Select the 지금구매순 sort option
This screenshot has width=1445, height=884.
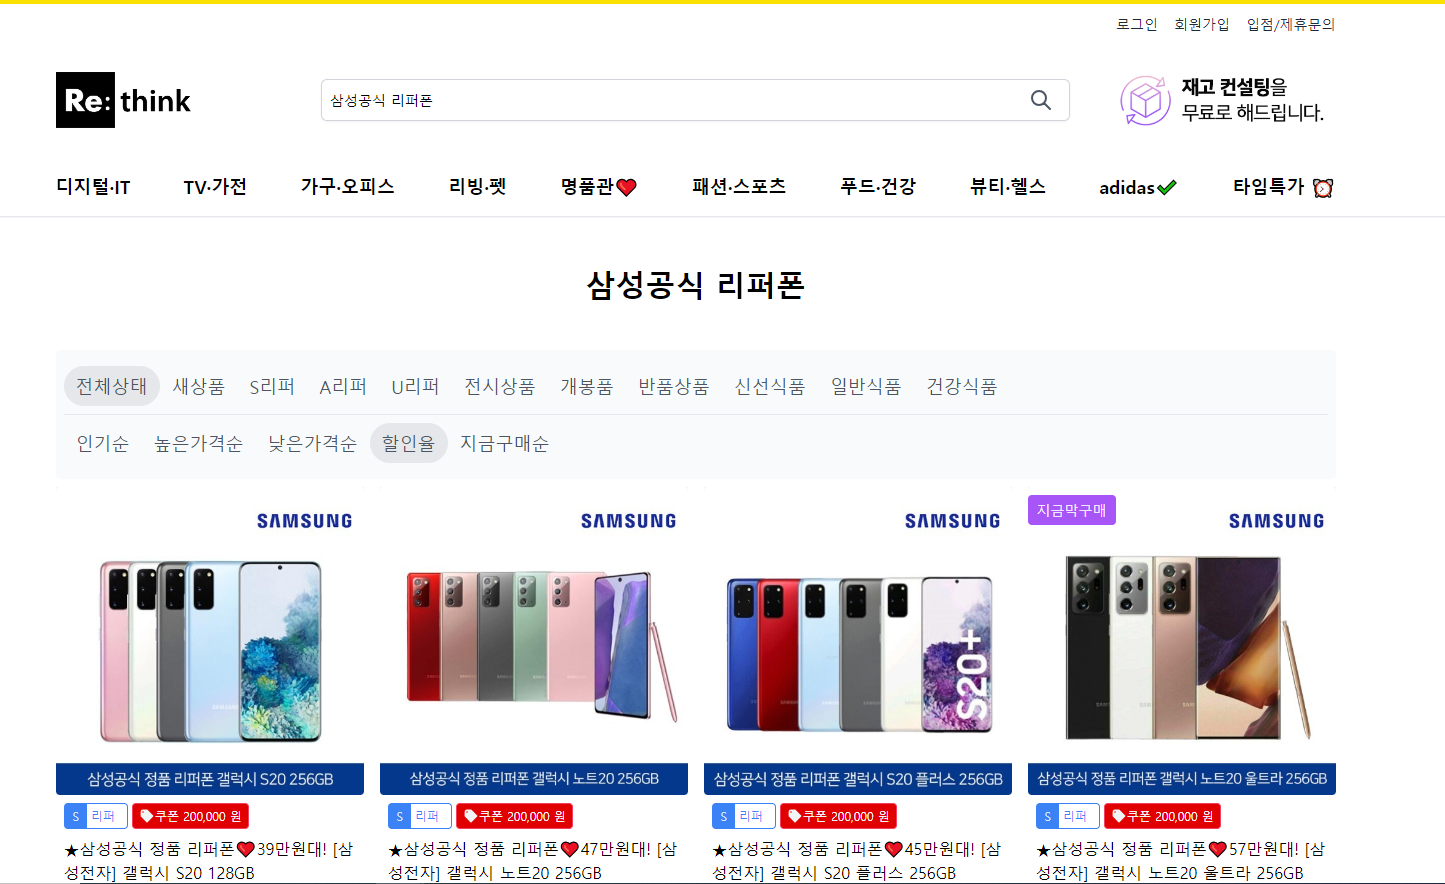click(504, 443)
